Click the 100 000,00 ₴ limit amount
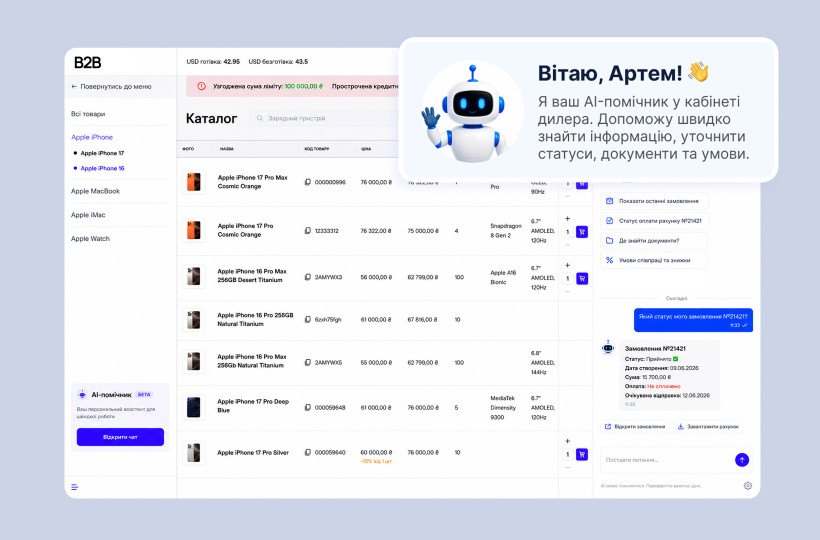This screenshot has width=820, height=540. (x=304, y=86)
